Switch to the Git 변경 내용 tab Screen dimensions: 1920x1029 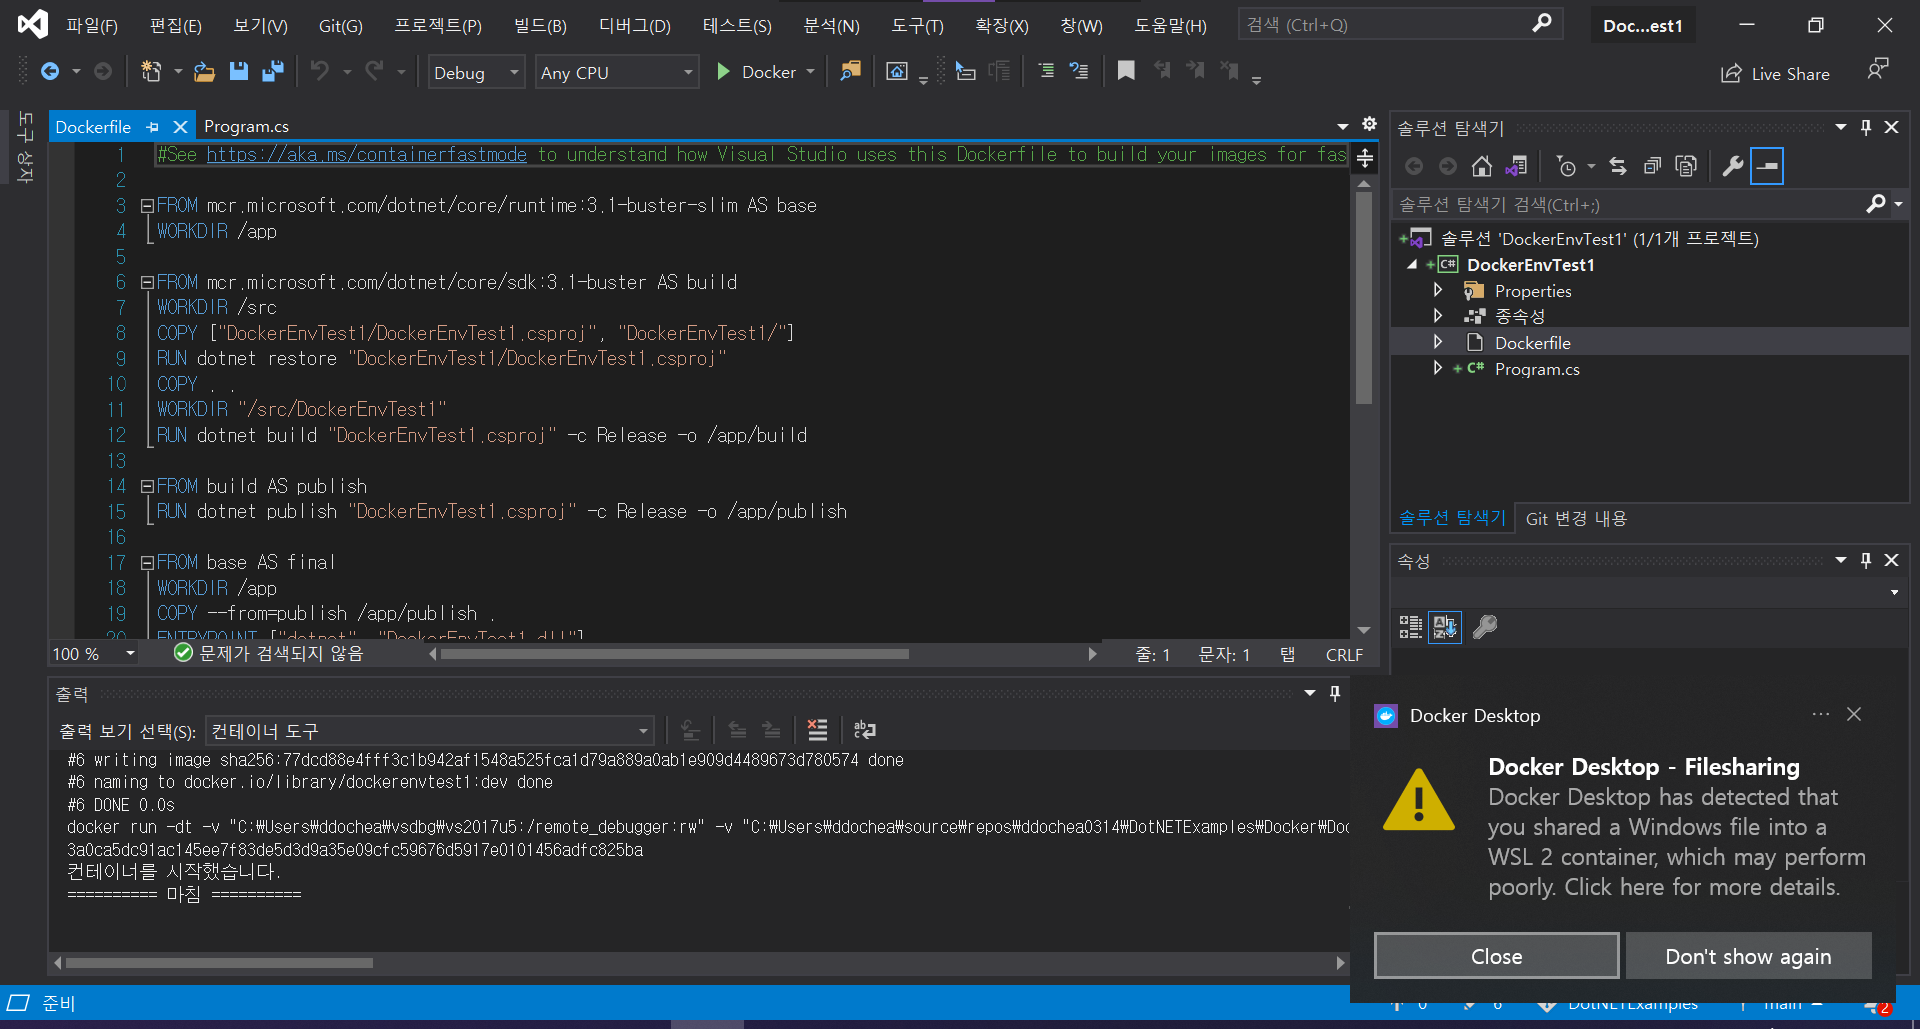(x=1576, y=518)
